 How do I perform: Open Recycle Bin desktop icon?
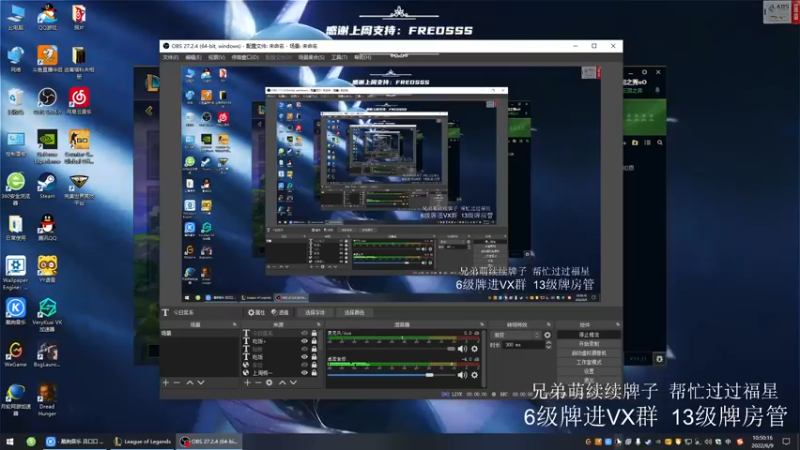point(15,102)
